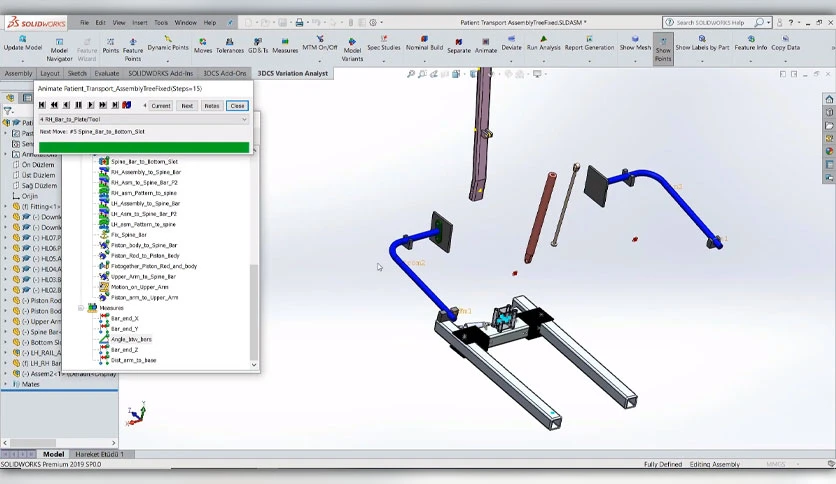
Task: Click the Update Model icon
Action: point(22,39)
